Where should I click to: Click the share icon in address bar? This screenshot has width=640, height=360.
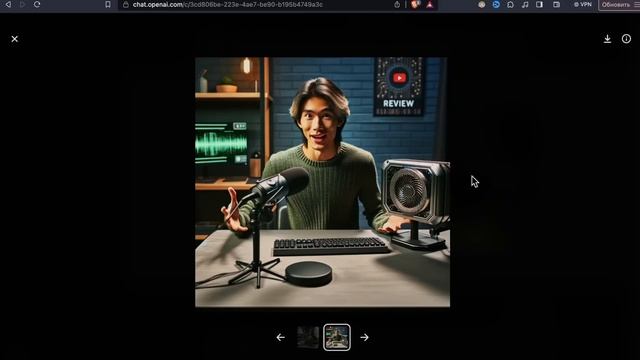[x=397, y=4]
